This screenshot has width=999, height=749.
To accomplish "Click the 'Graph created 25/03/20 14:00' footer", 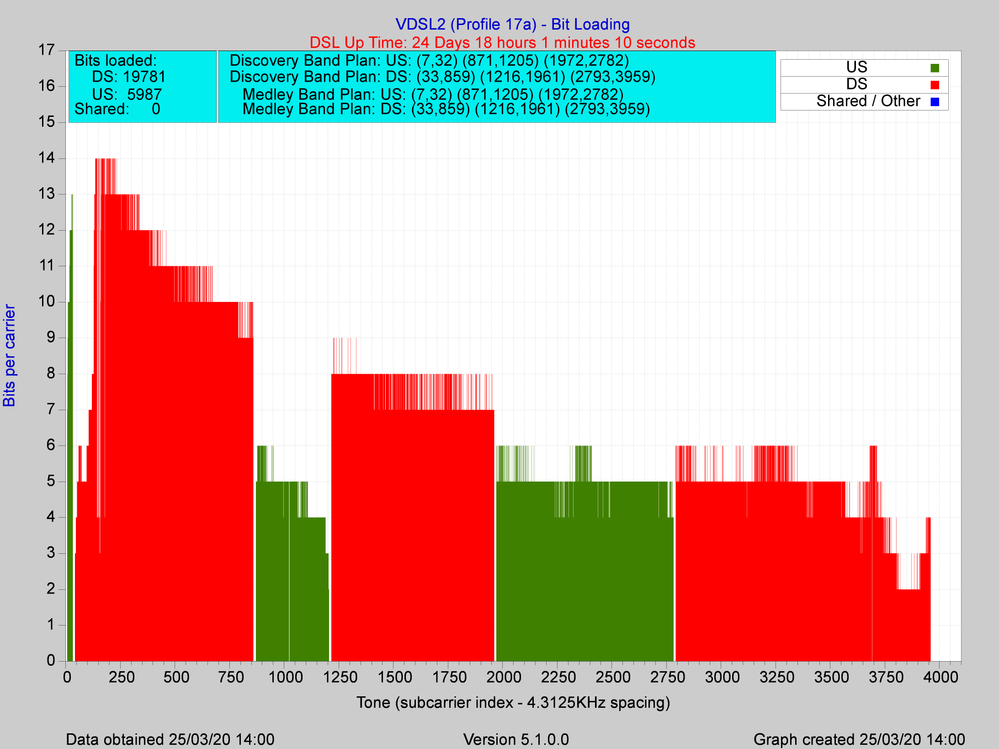I will 858,739.
